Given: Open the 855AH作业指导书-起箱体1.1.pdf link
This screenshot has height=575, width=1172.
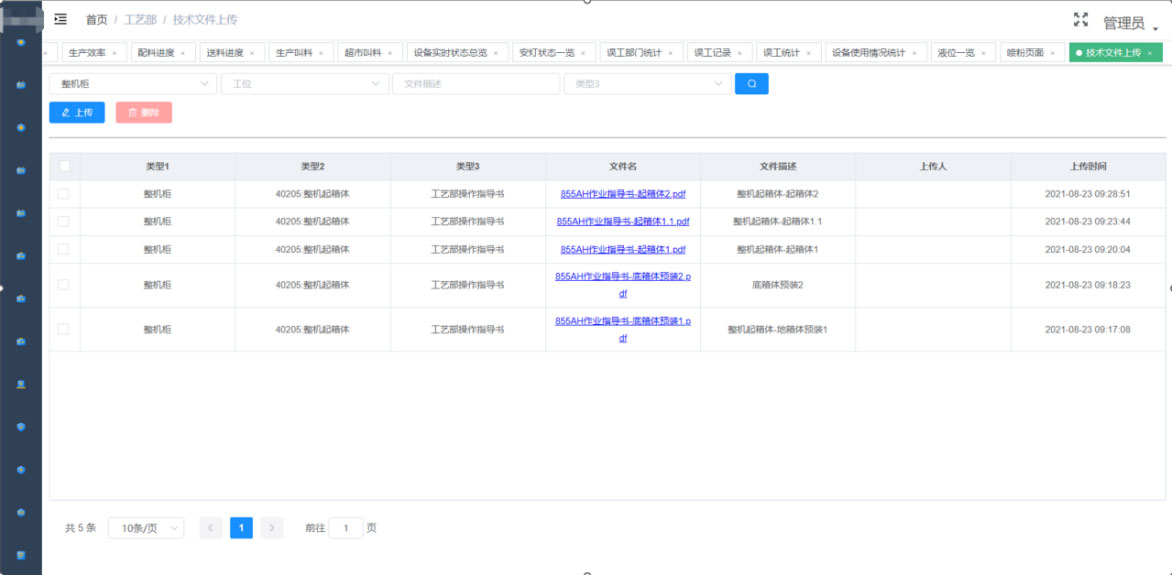Looking at the screenshot, I should [622, 221].
